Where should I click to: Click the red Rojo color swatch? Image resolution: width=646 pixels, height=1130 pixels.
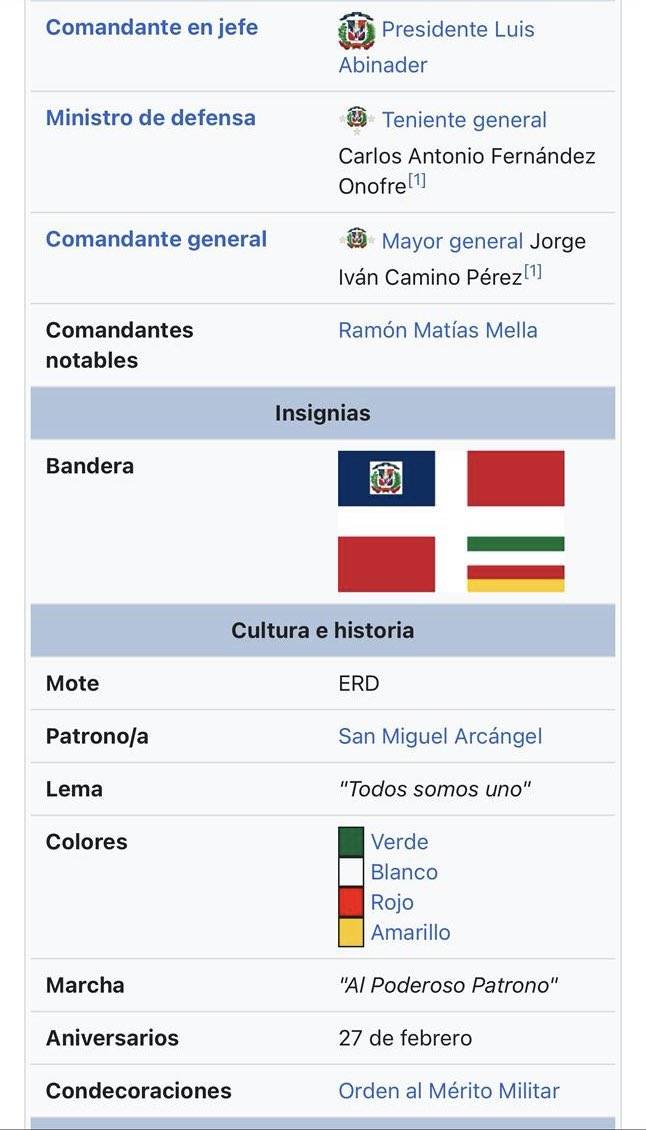(x=351, y=902)
